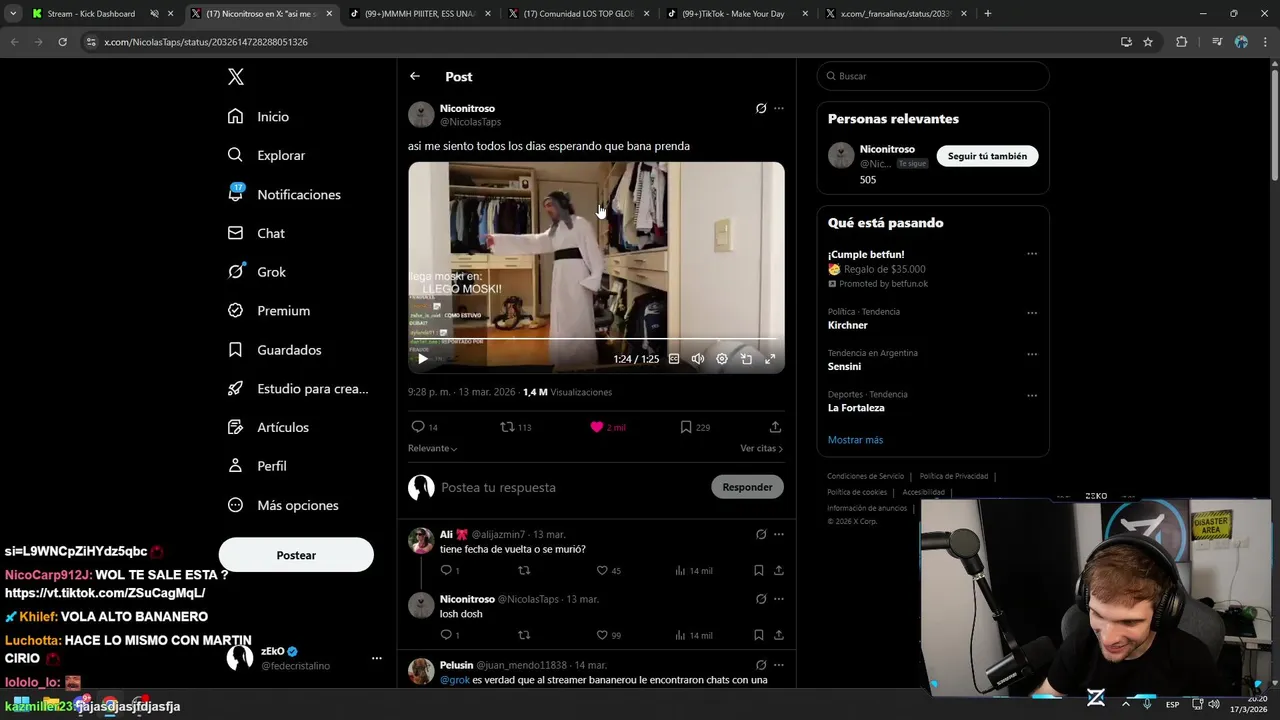Viewport: 1280px width, 720px height.
Task: Go to Perfil page
Action: point(257,466)
